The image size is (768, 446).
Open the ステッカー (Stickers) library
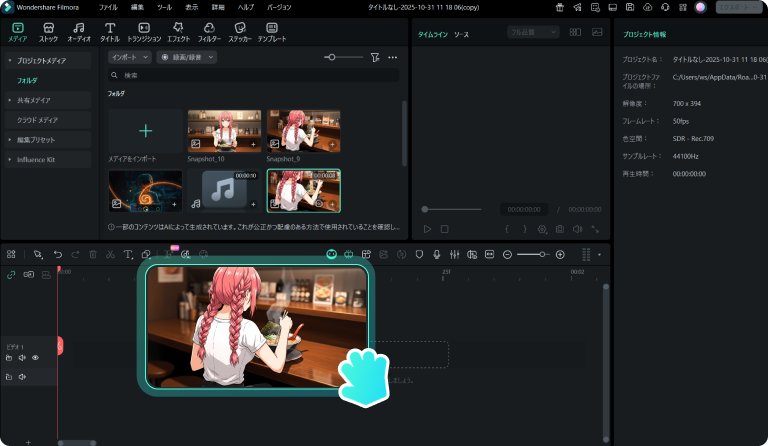pos(239,31)
